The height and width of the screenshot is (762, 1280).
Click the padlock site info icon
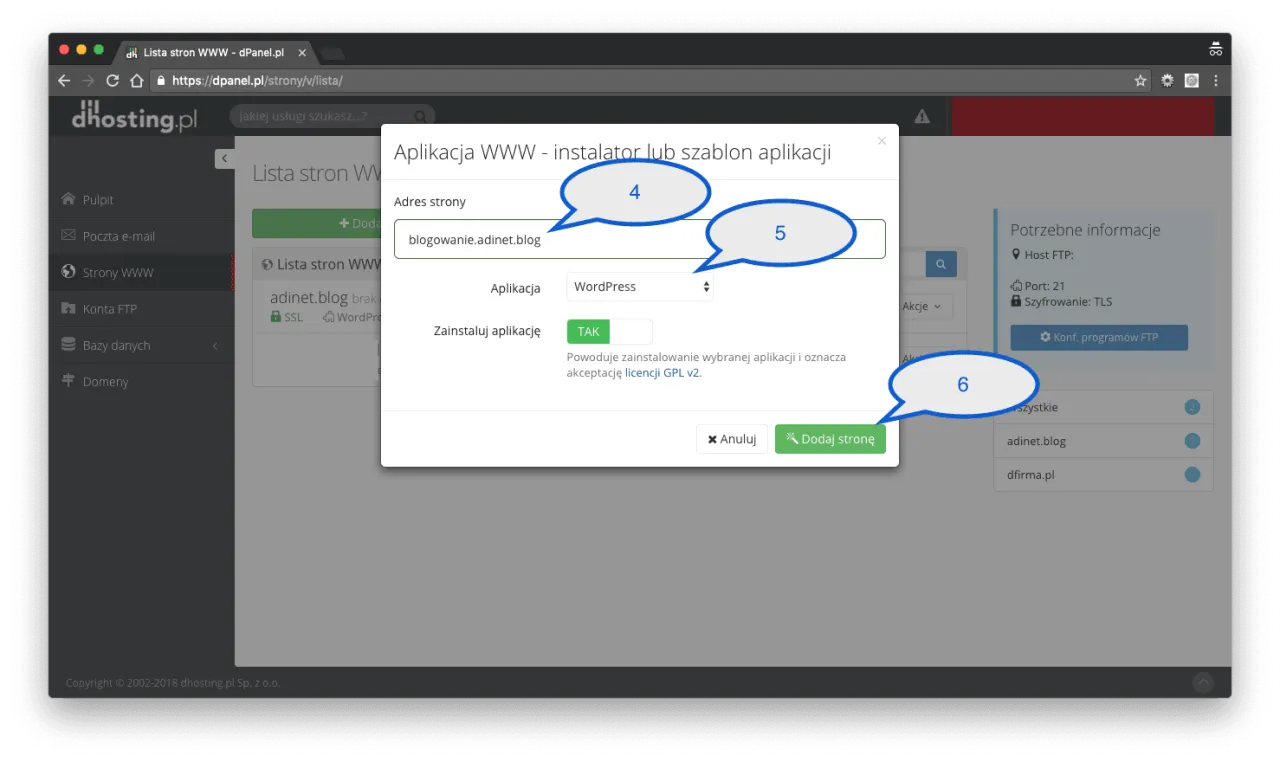pos(161,81)
